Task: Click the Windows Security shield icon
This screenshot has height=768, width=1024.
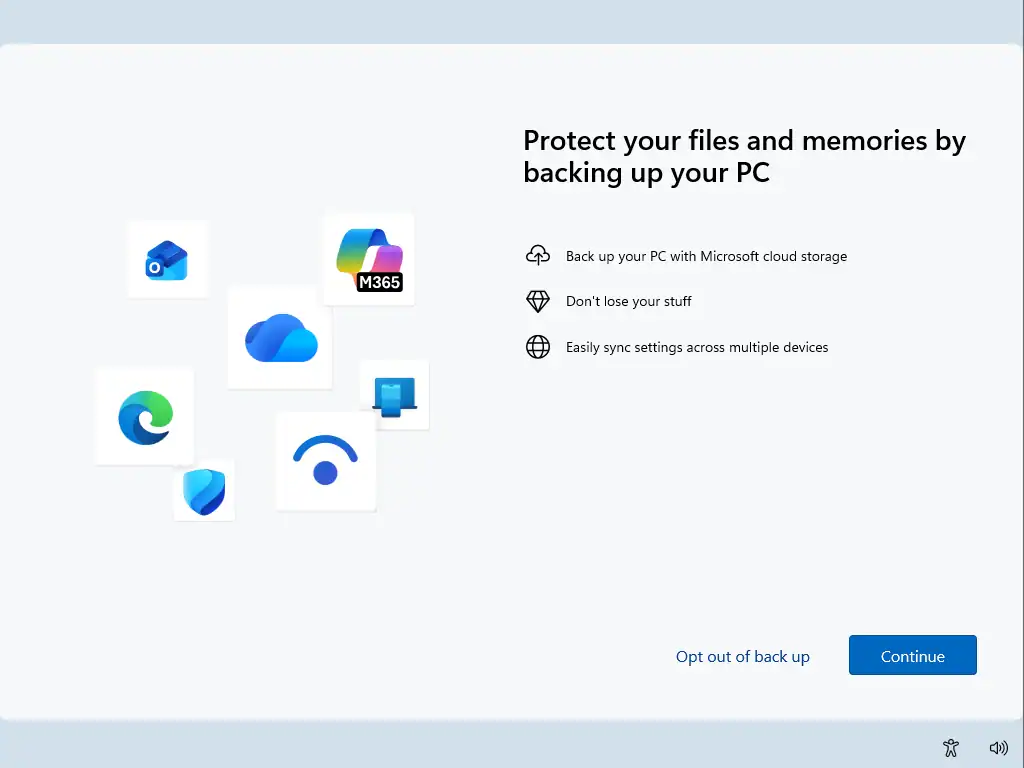Action: click(204, 491)
